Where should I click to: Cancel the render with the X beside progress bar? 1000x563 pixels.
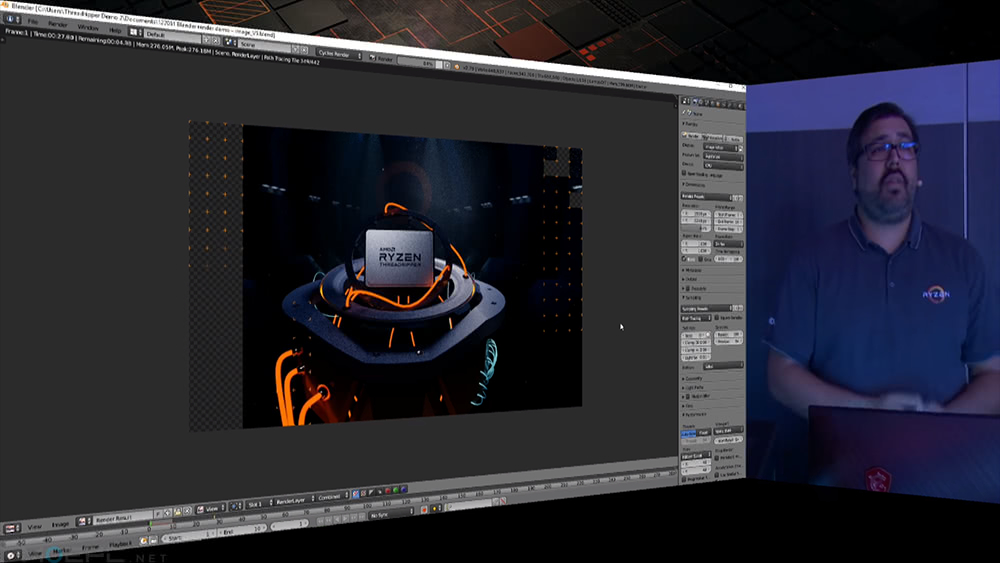point(447,65)
